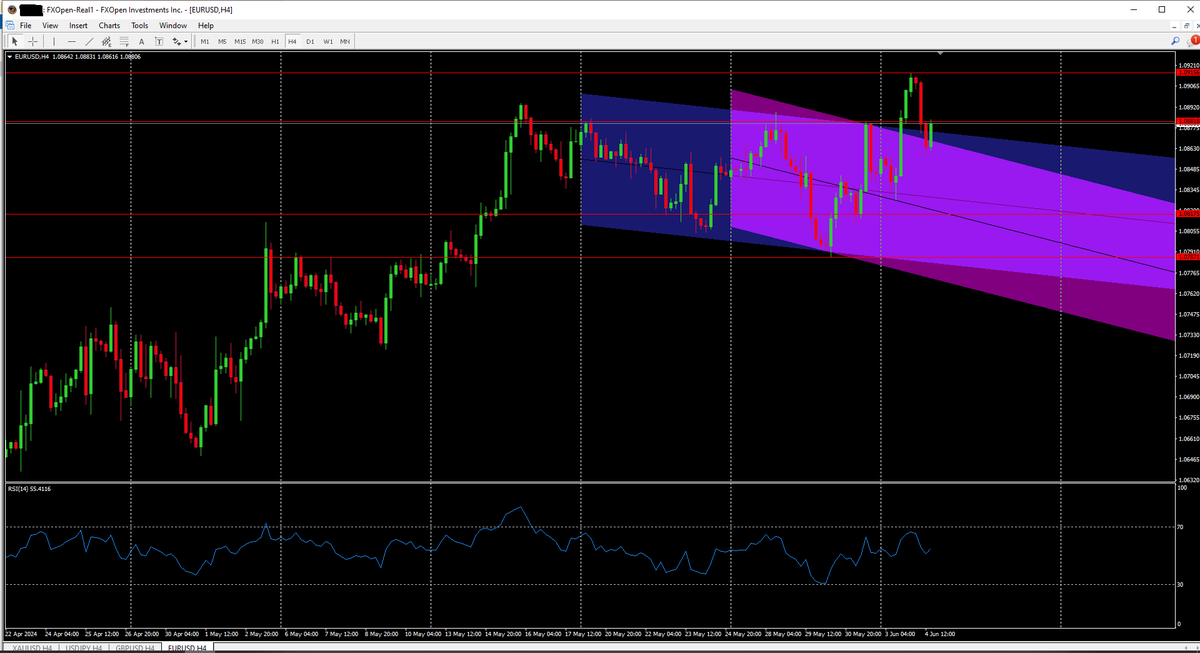Activate the Crosshair tool
This screenshot has width=1200, height=653.
point(32,41)
